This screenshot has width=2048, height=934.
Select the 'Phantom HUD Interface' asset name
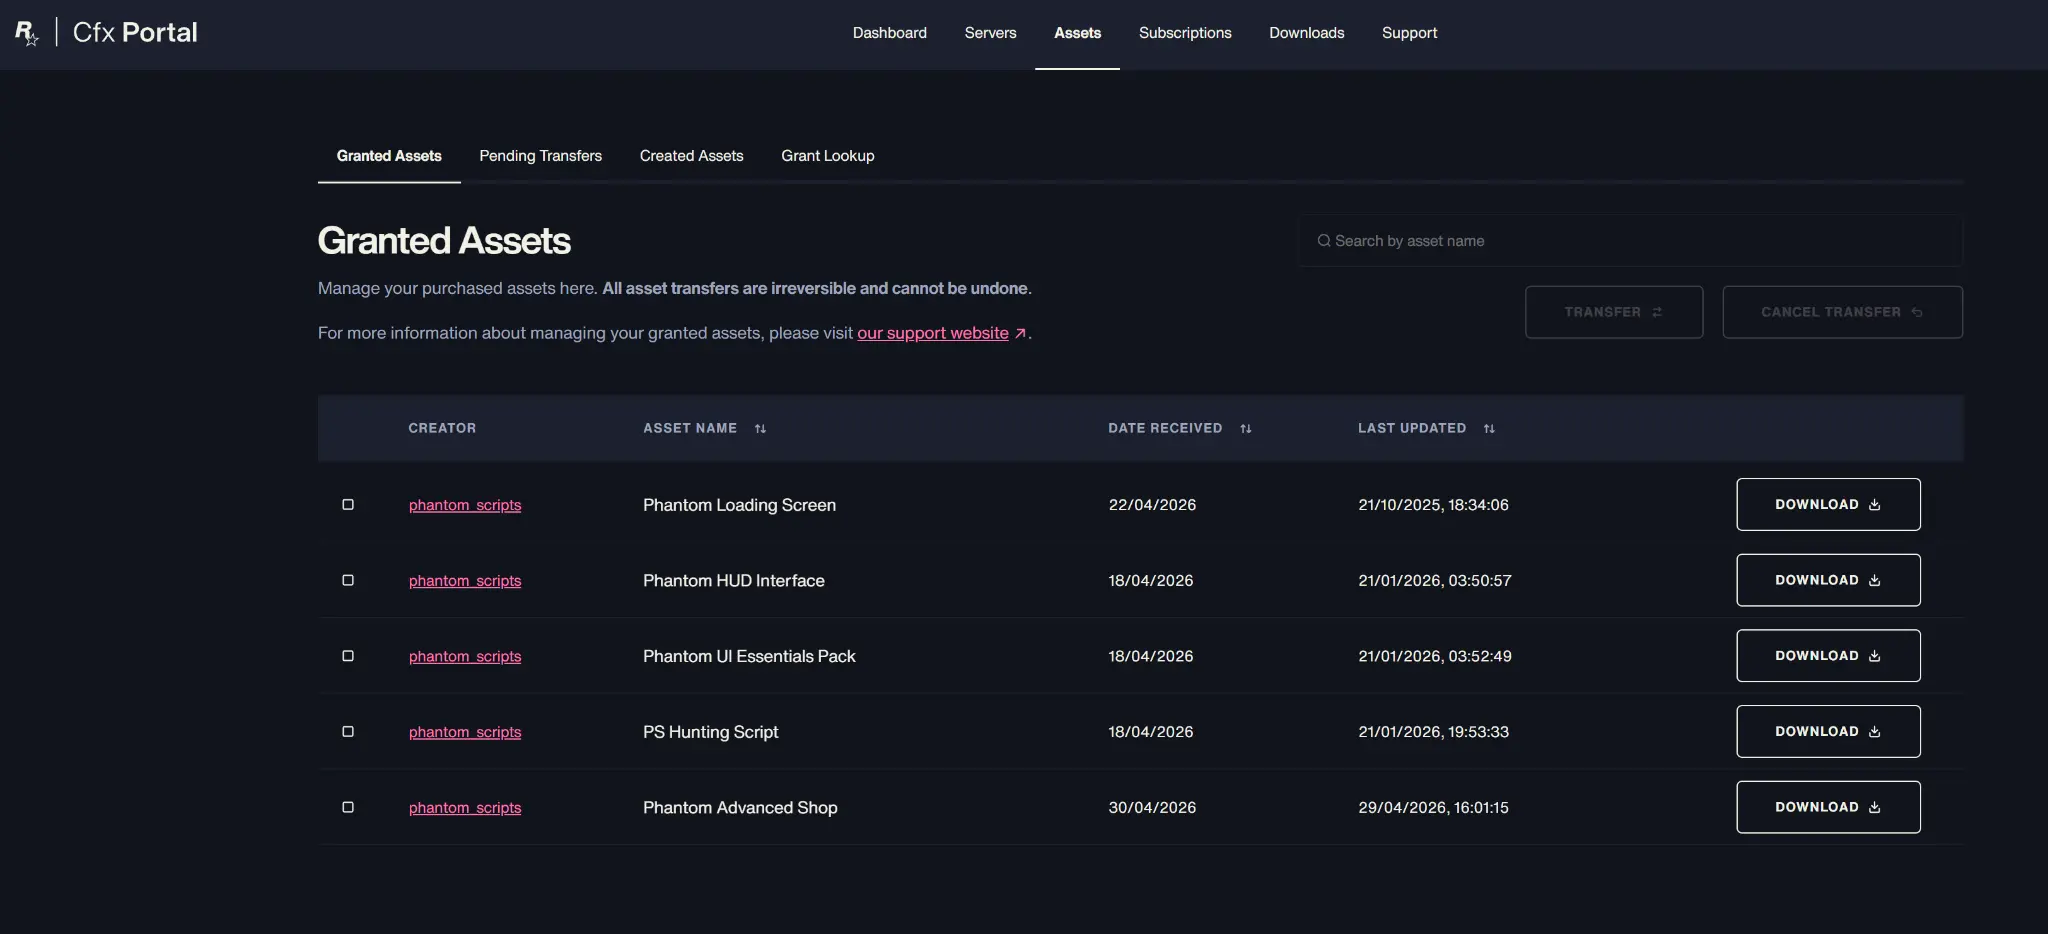point(734,581)
